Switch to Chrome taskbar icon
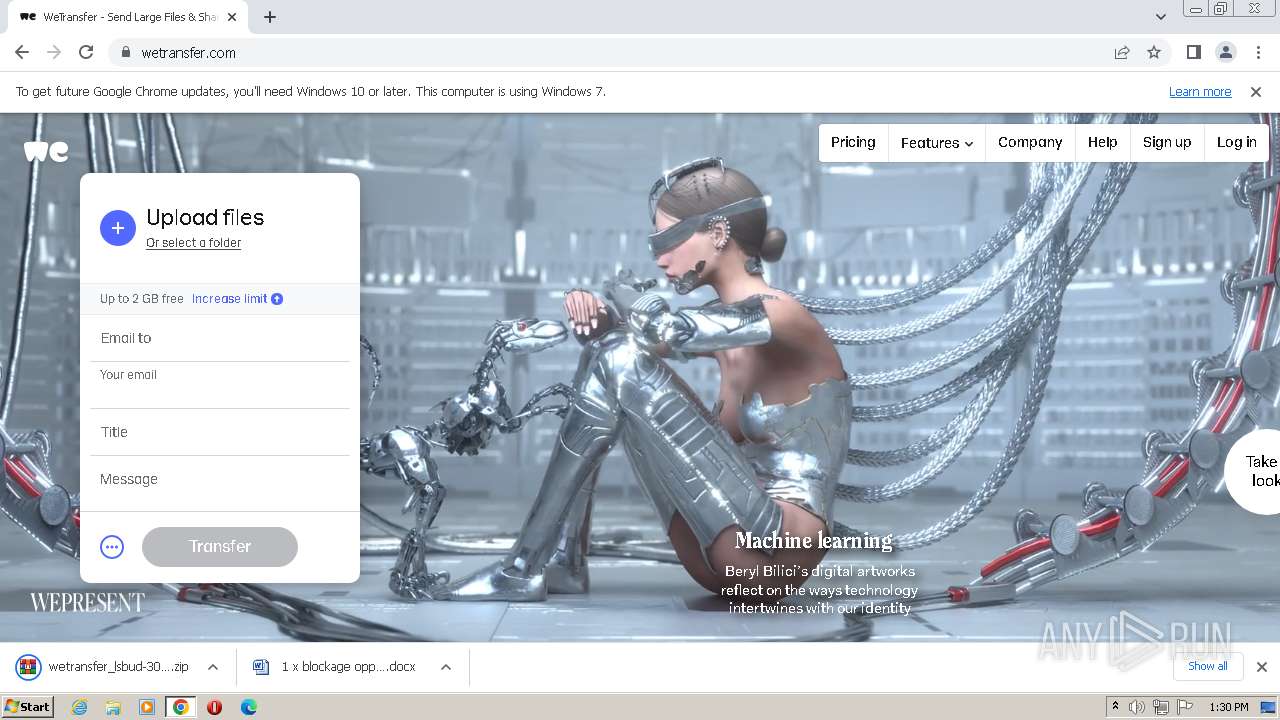 (181, 707)
